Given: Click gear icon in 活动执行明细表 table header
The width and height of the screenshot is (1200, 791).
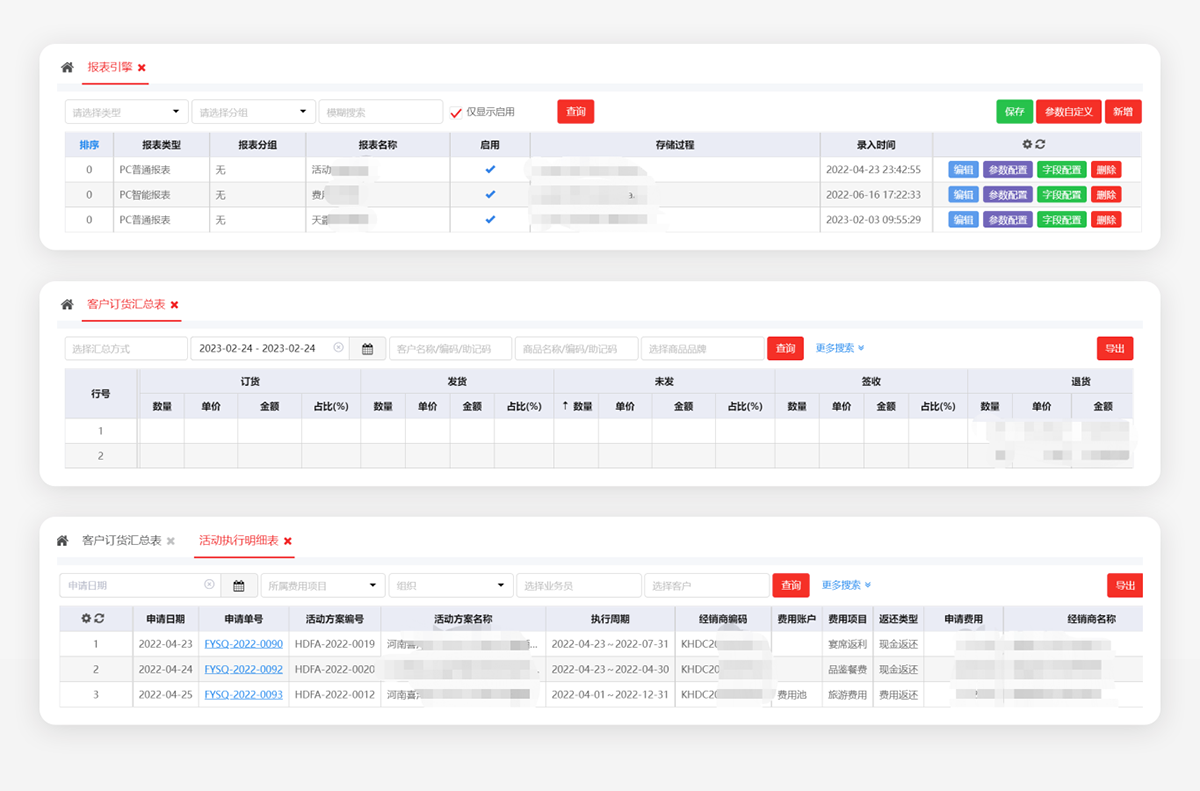Looking at the screenshot, I should tap(86, 619).
